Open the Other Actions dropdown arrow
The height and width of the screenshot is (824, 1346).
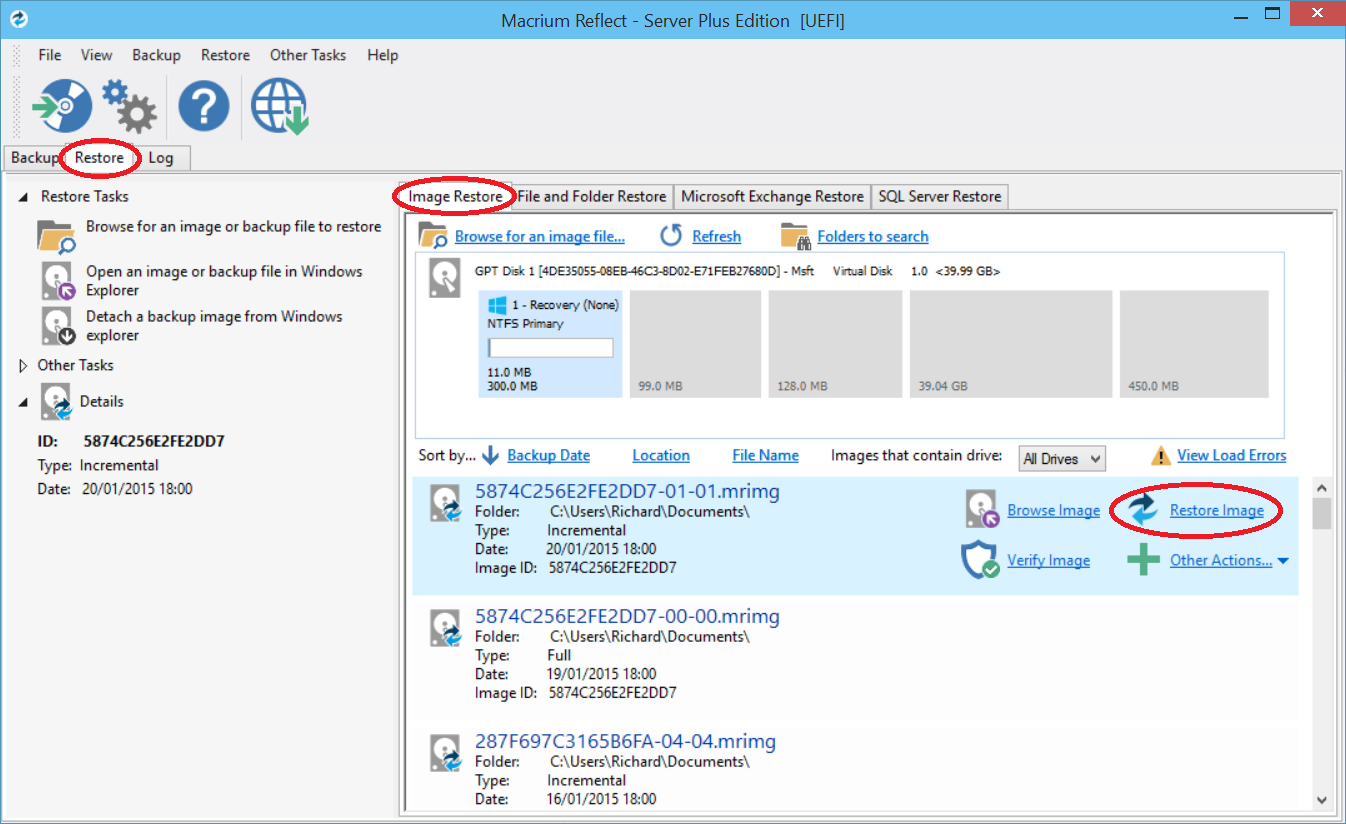(x=1283, y=561)
